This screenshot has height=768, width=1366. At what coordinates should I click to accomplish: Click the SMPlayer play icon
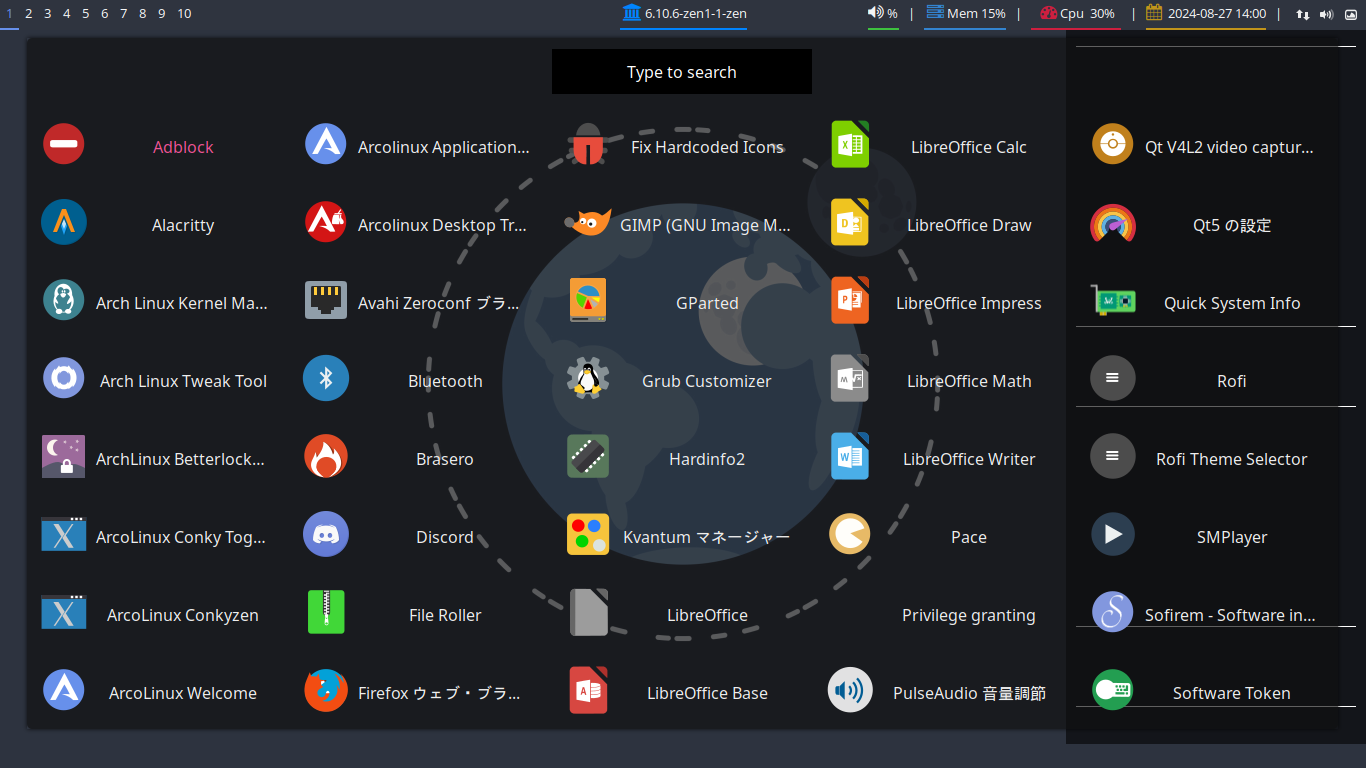(x=1112, y=534)
